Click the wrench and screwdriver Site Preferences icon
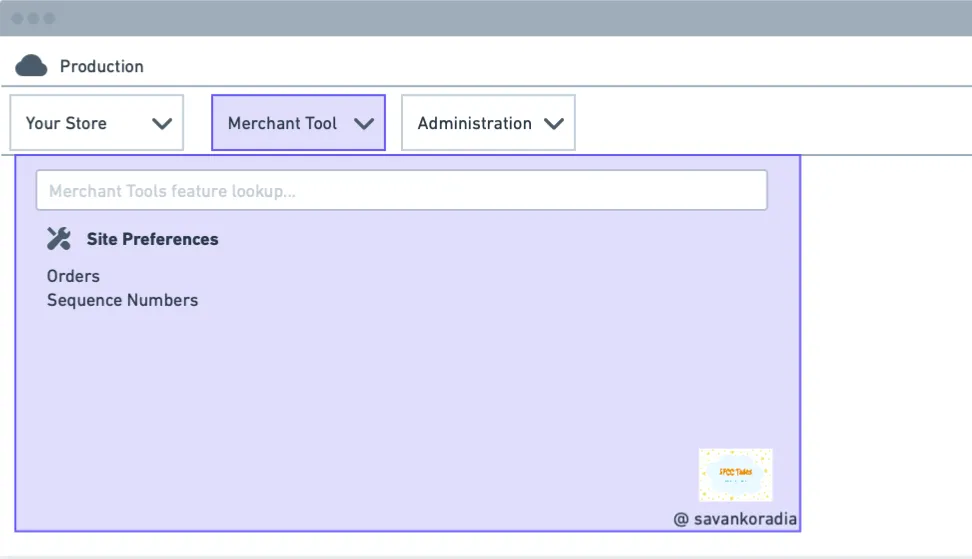Screen dimensions: 972x559 click(x=59, y=239)
